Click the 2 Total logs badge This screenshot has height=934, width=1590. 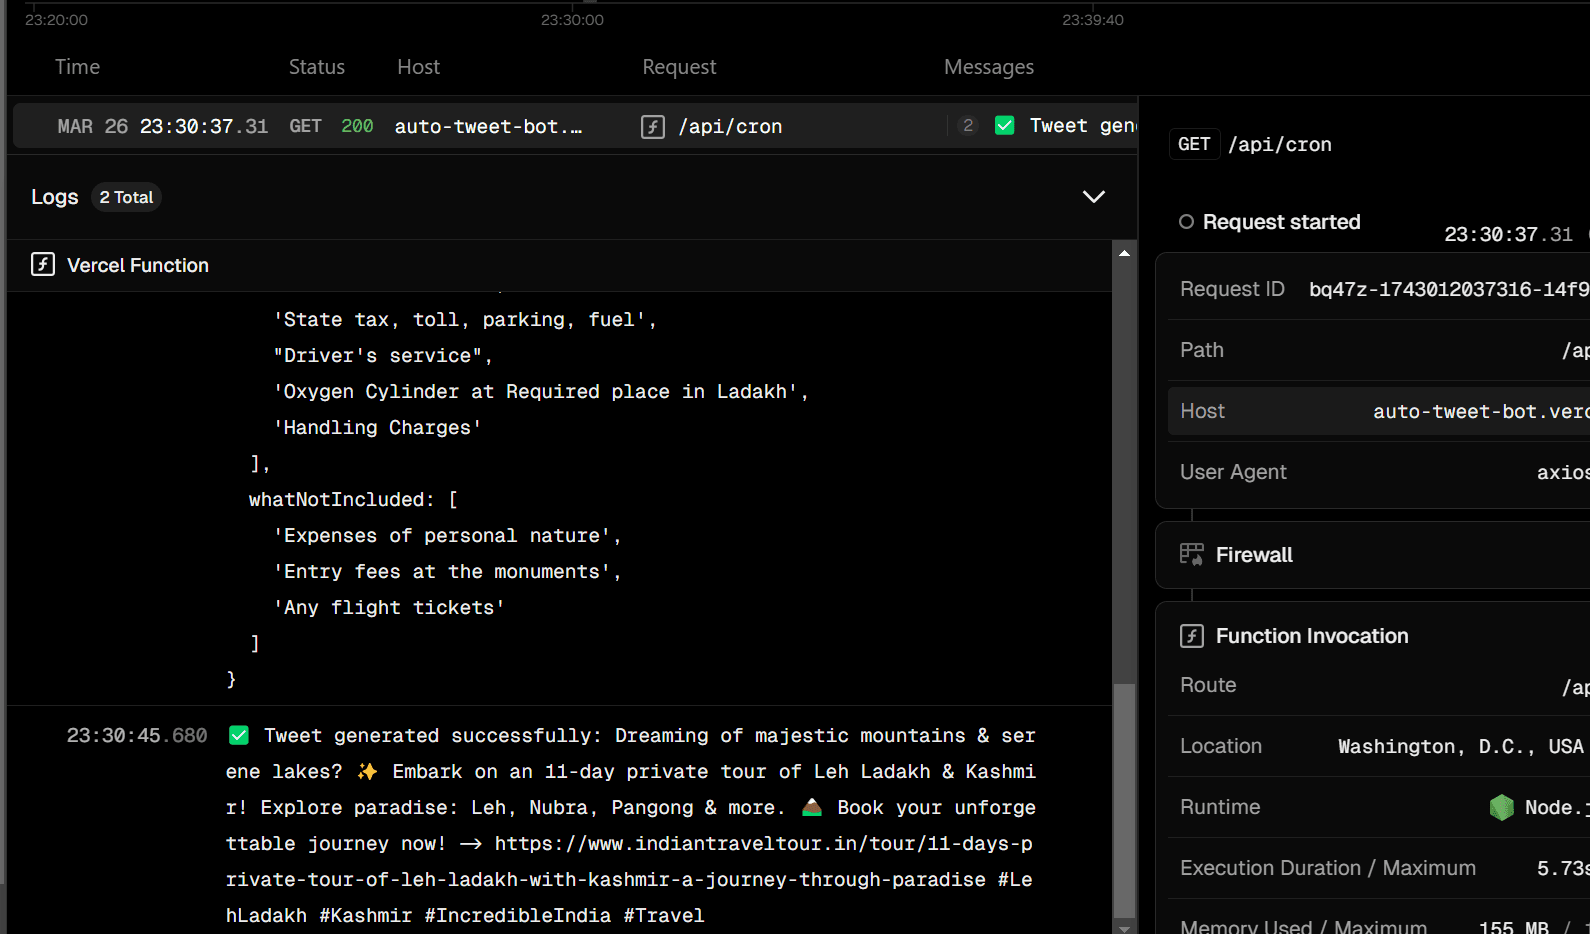pyautogui.click(x=126, y=197)
